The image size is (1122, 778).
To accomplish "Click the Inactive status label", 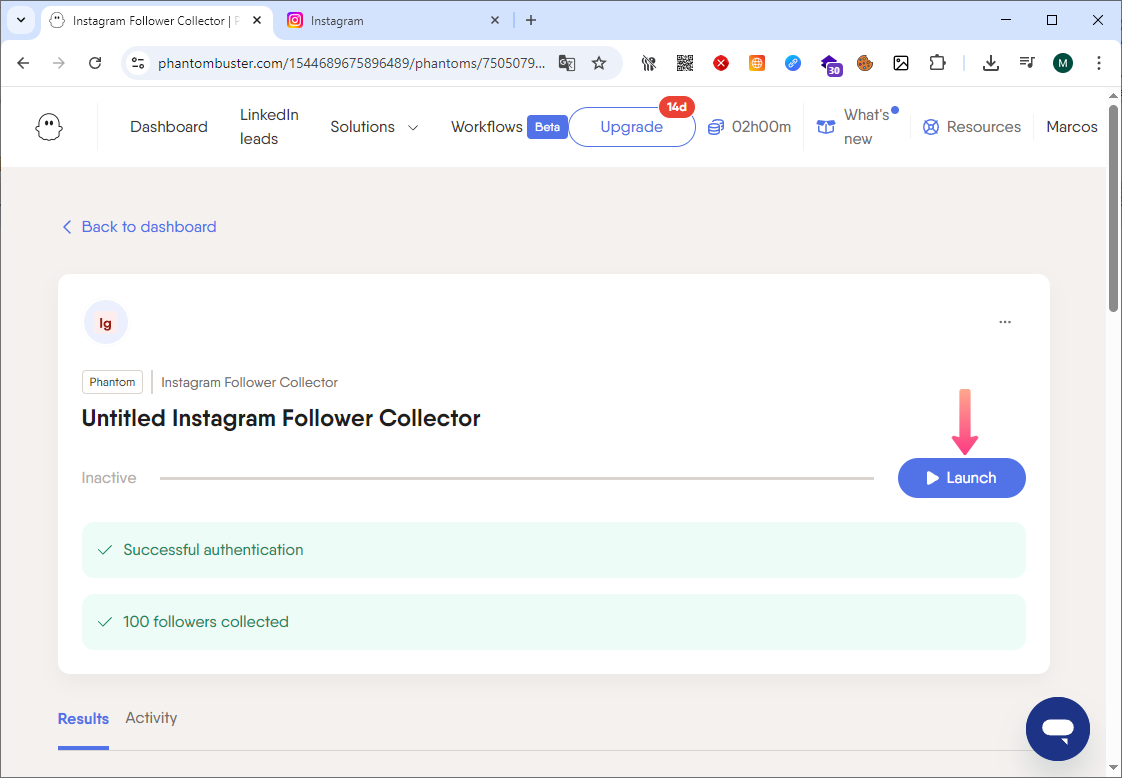I will click(x=109, y=478).
